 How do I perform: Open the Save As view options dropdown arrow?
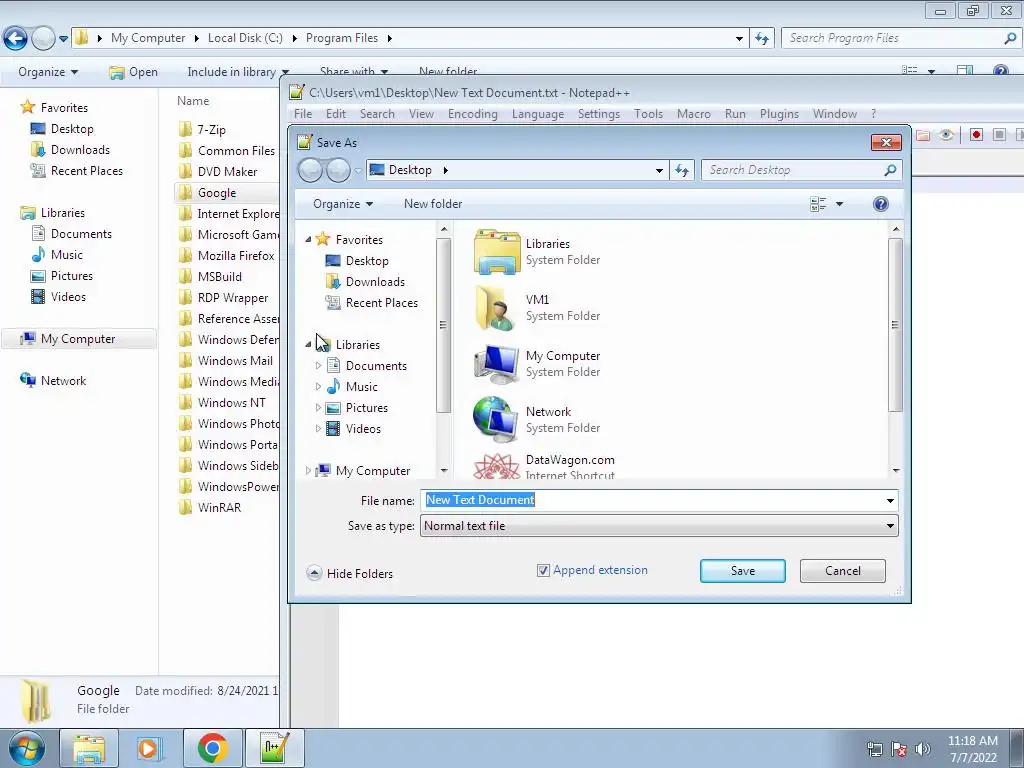[x=840, y=204]
